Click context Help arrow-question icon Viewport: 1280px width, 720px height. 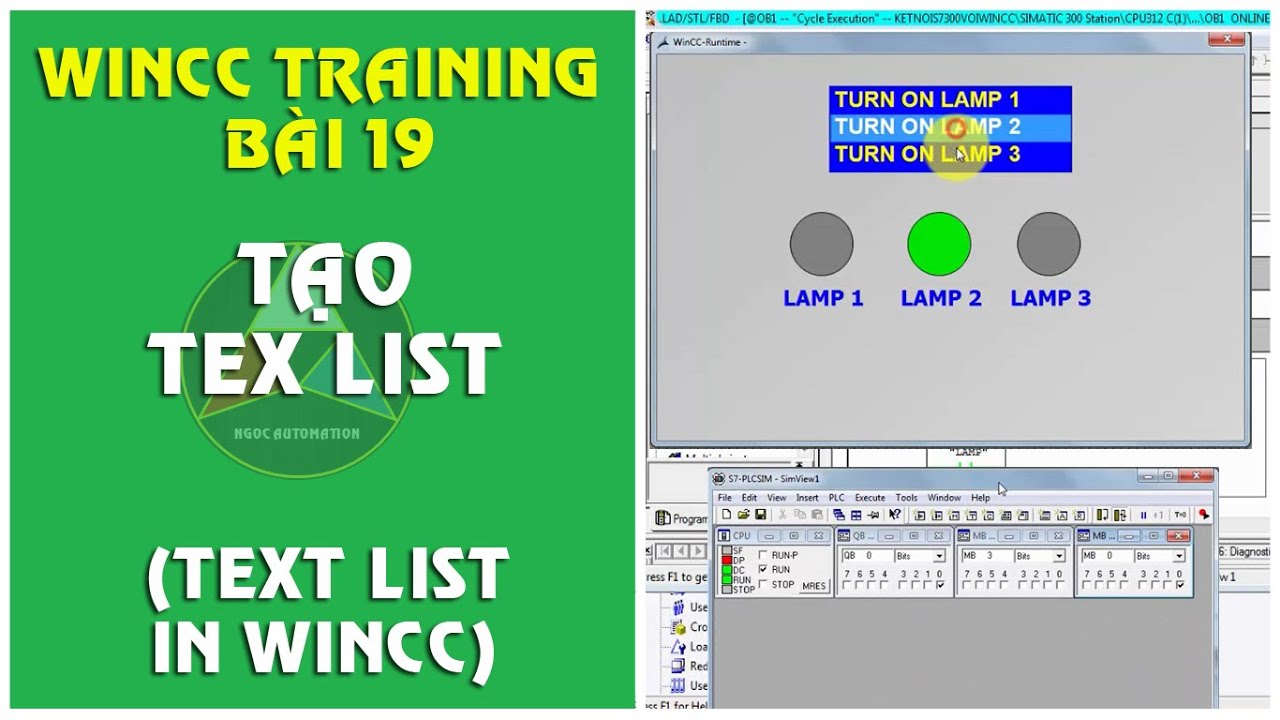[x=894, y=514]
